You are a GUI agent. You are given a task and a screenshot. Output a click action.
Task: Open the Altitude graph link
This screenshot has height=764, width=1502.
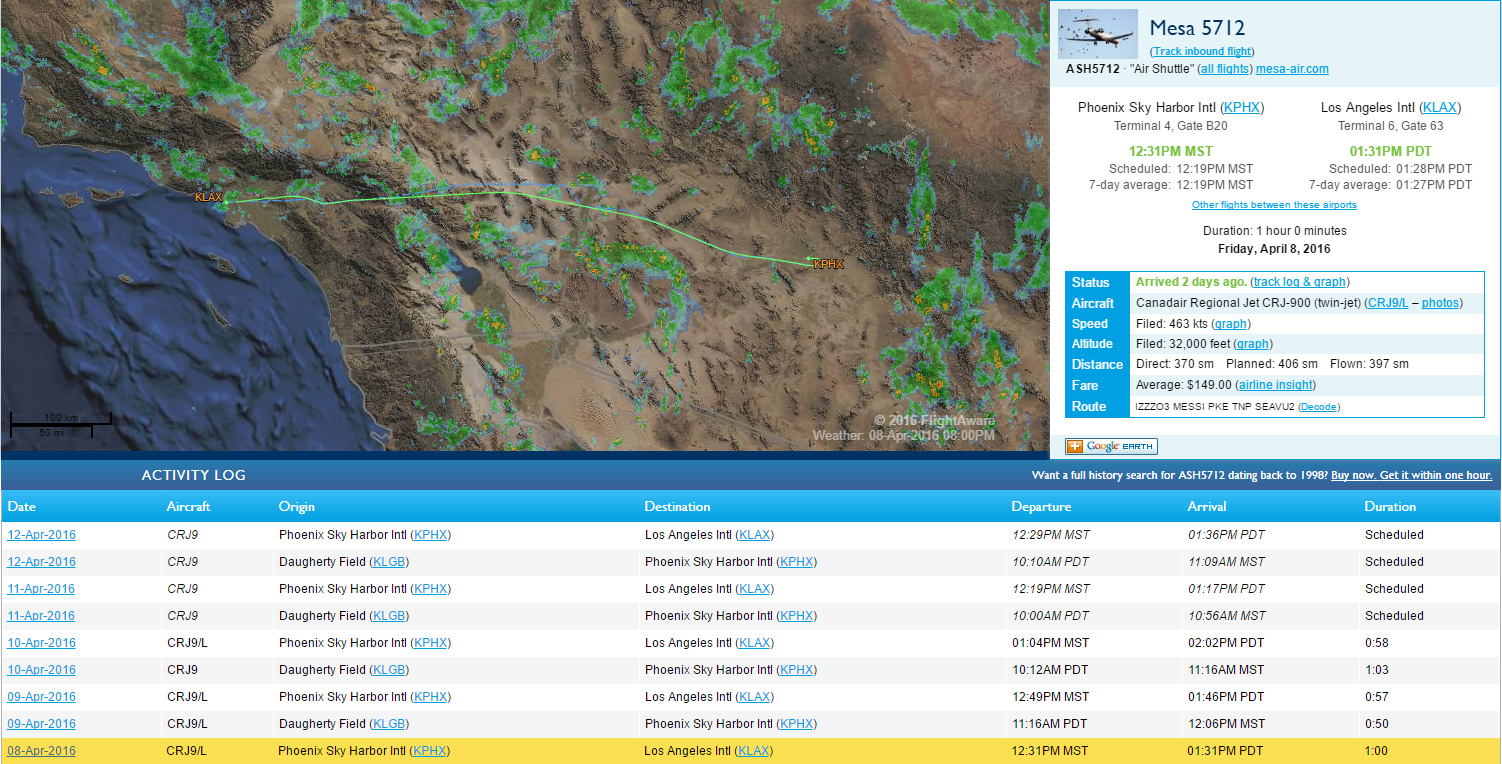click(1254, 344)
